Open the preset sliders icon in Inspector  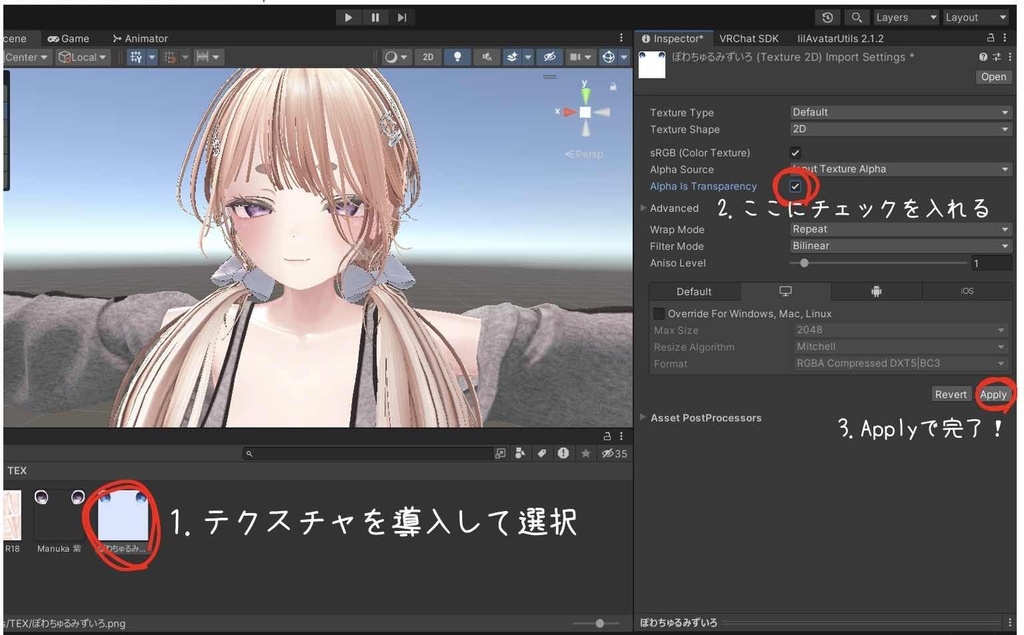tap(997, 57)
